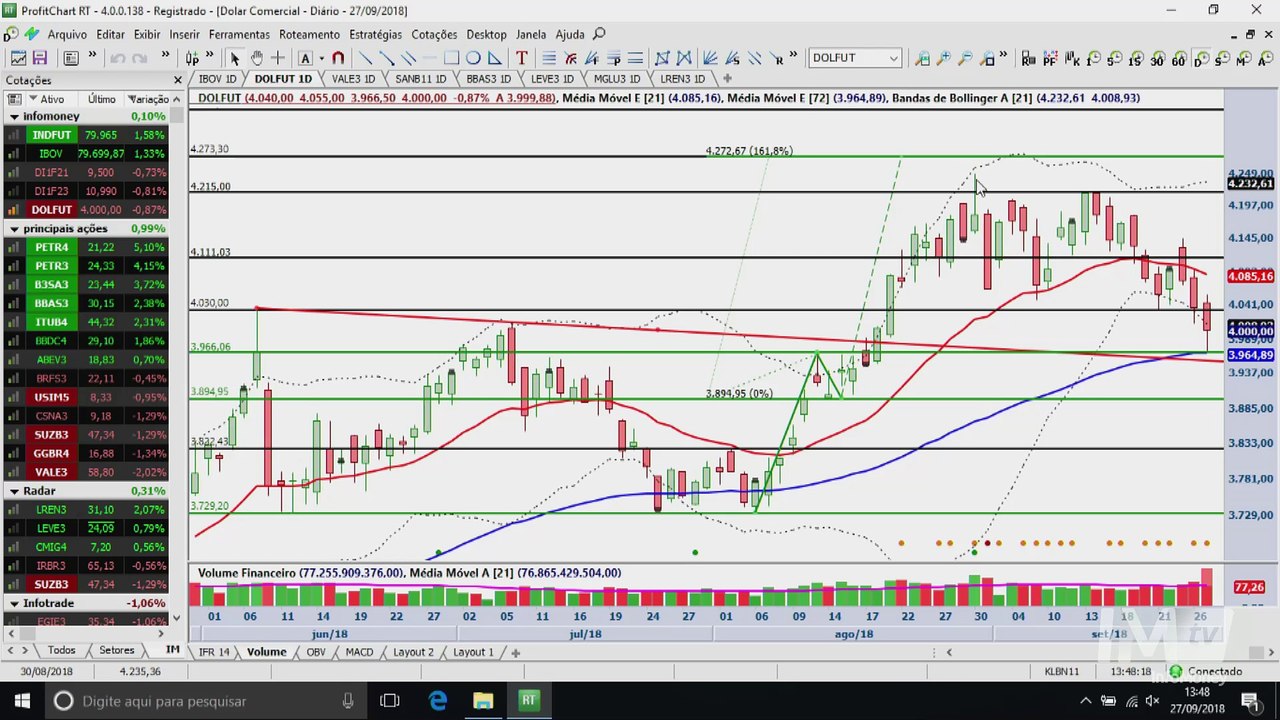Sort quotes by Variação column
Screen dimensions: 1280x720
pos(148,99)
